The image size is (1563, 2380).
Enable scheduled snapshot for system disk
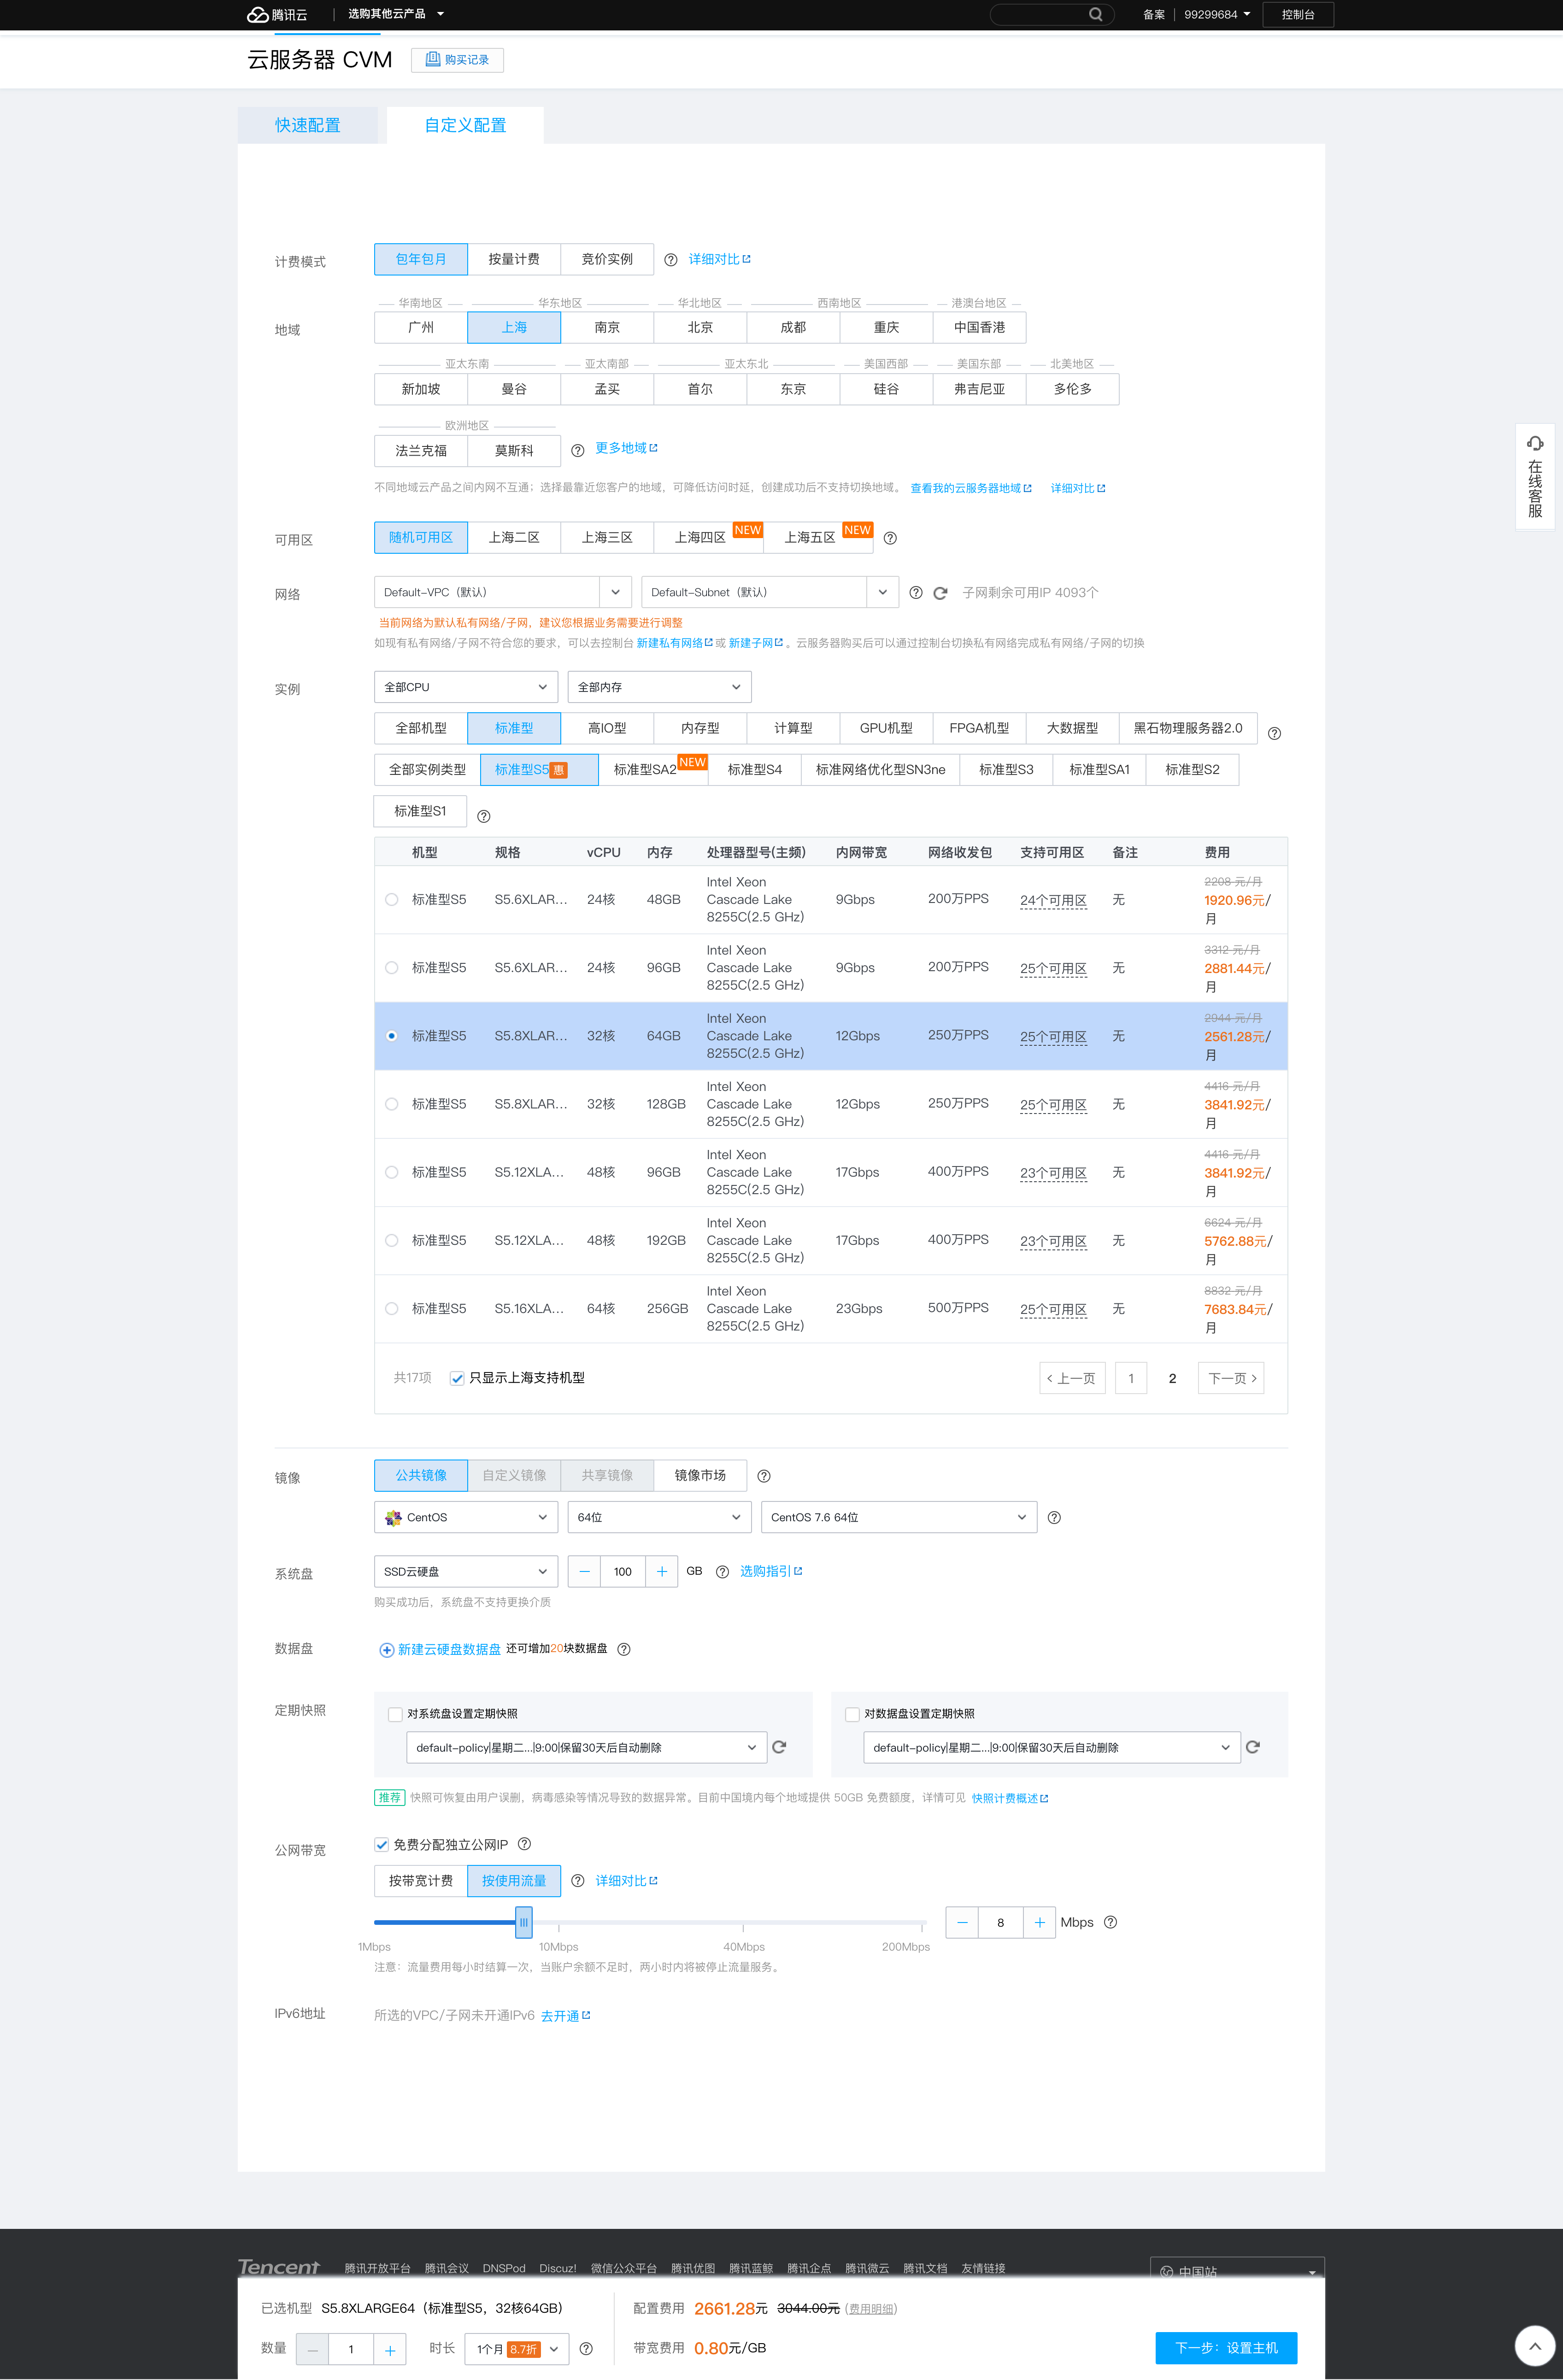coord(395,1714)
